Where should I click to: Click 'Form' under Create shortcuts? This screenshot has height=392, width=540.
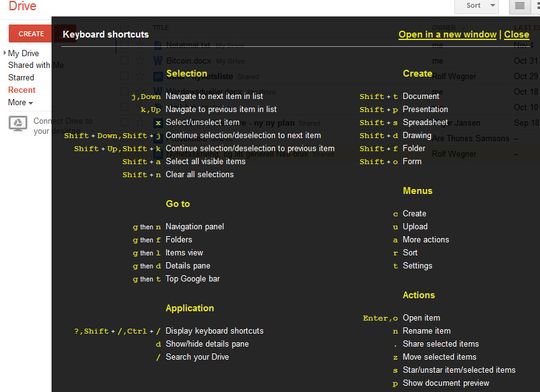point(412,161)
